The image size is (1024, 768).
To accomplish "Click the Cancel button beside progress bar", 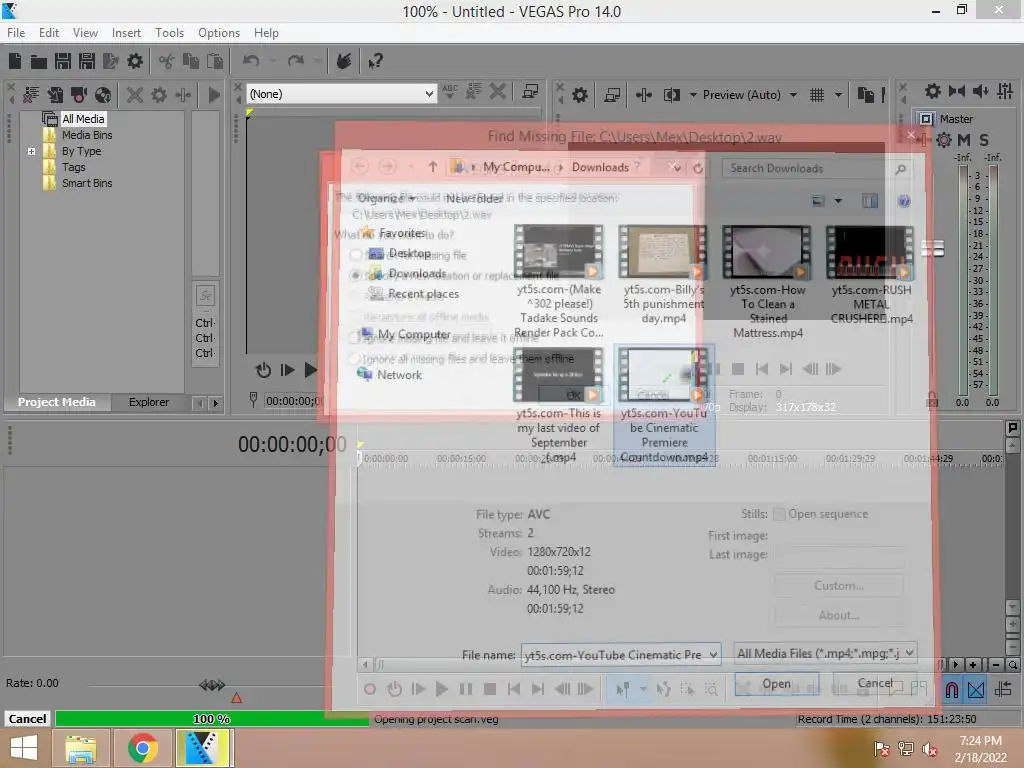I will click(27, 719).
